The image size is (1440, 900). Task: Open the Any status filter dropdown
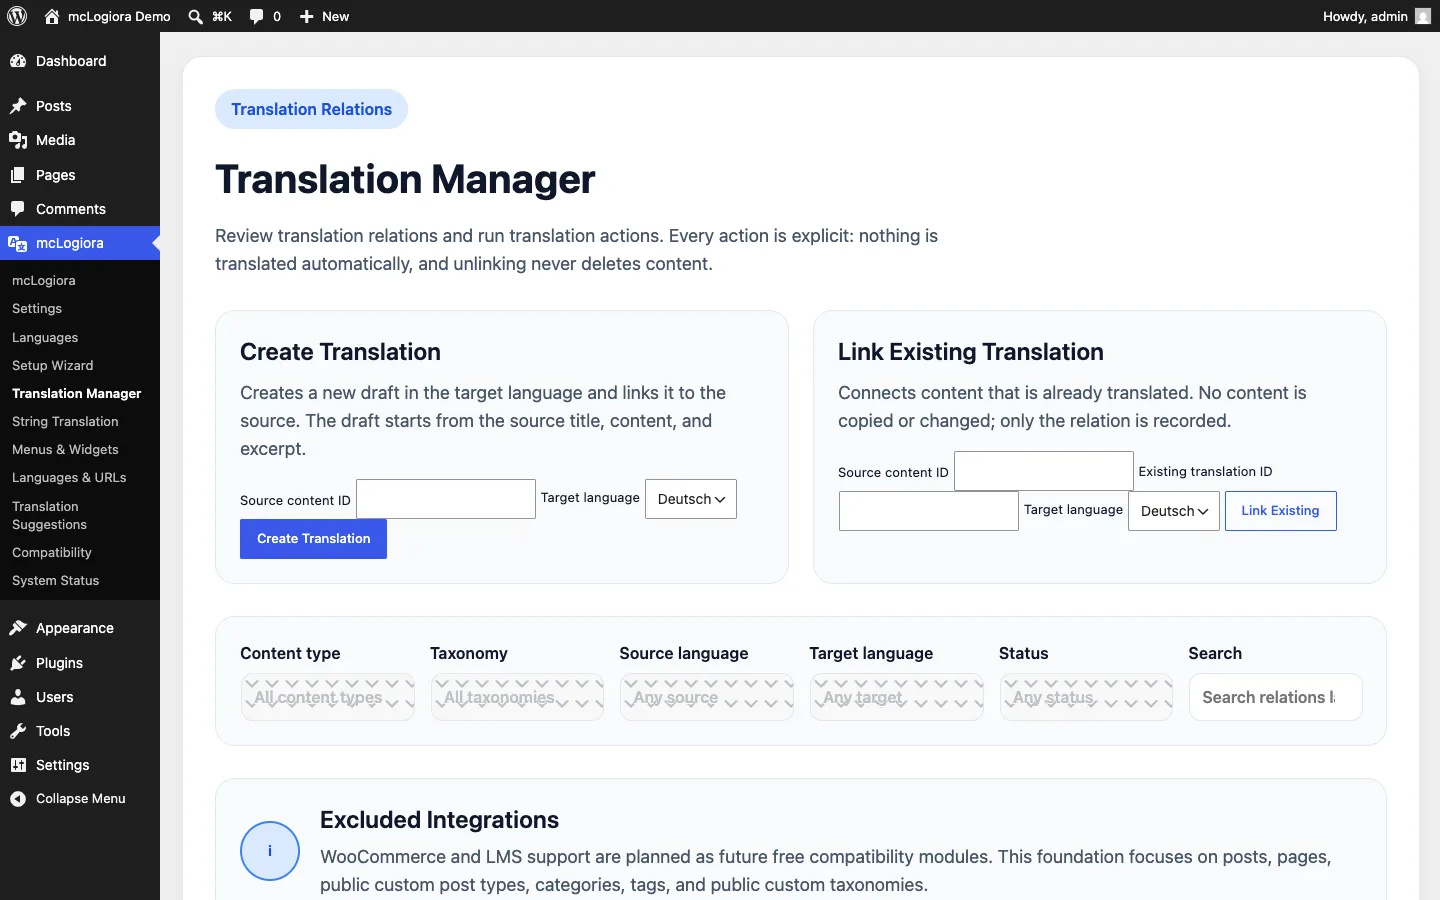(x=1086, y=697)
